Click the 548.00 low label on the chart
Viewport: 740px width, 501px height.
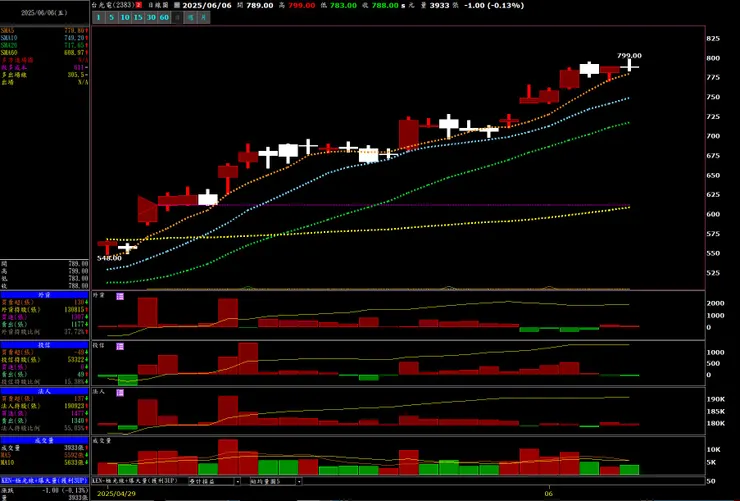pos(109,258)
